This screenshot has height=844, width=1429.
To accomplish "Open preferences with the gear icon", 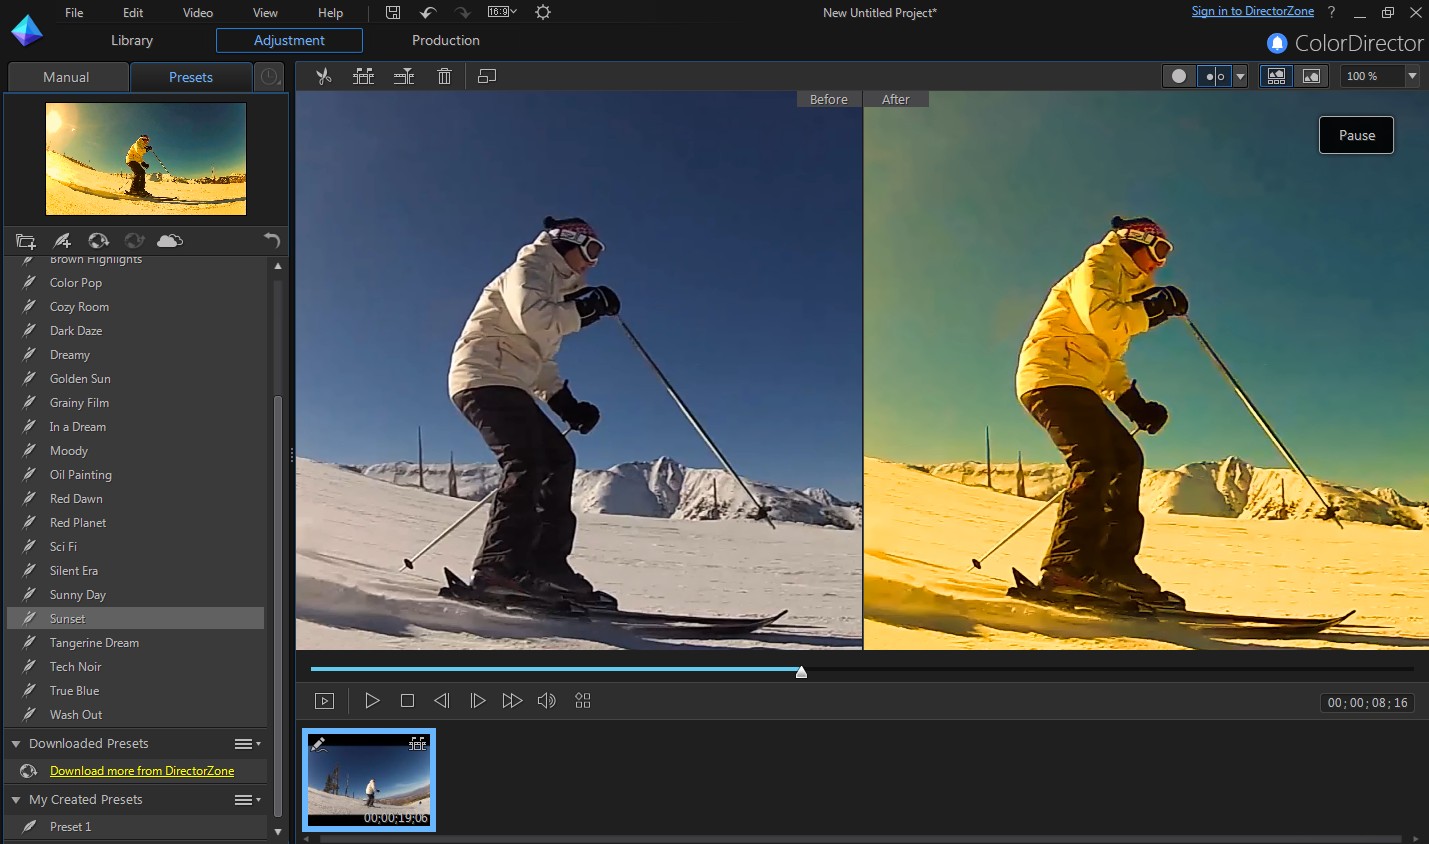I will [x=543, y=13].
